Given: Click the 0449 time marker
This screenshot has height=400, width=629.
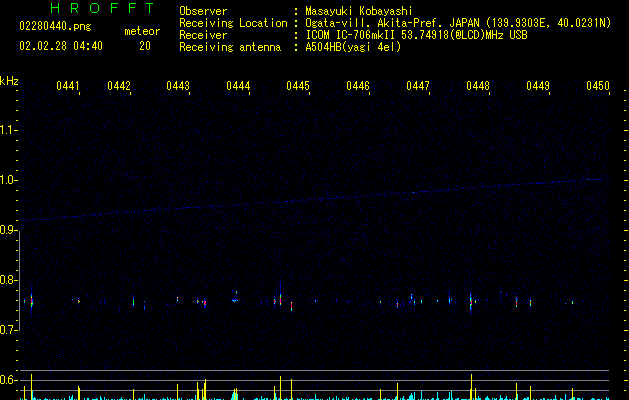Looking at the screenshot, I should 538,86.
